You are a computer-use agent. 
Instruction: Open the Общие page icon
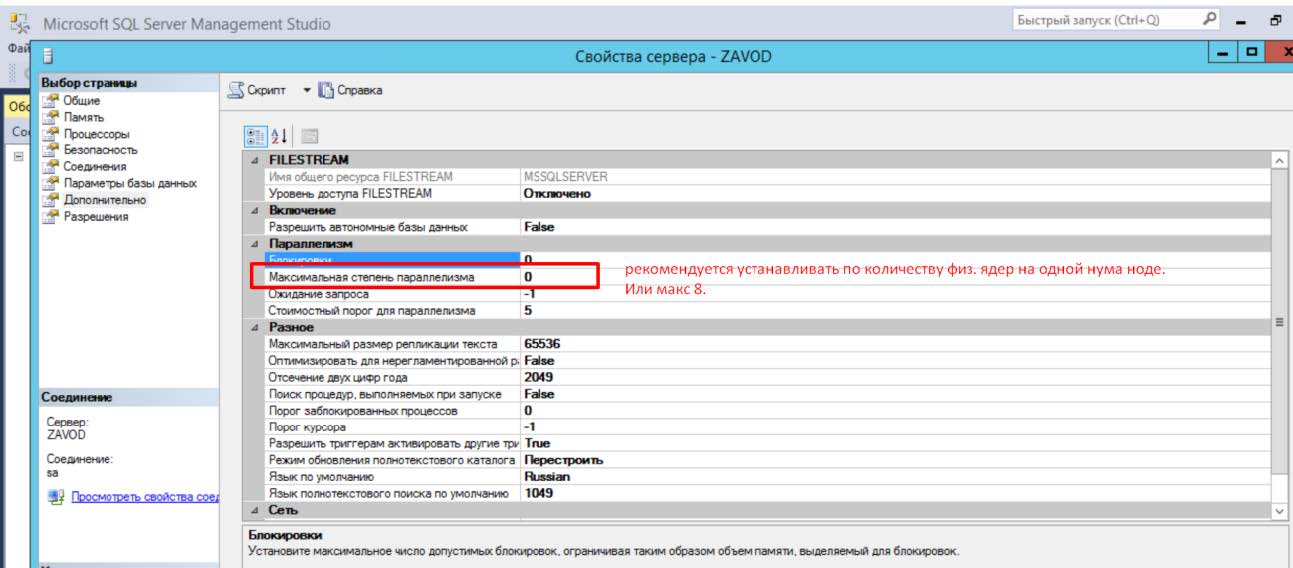click(x=52, y=101)
